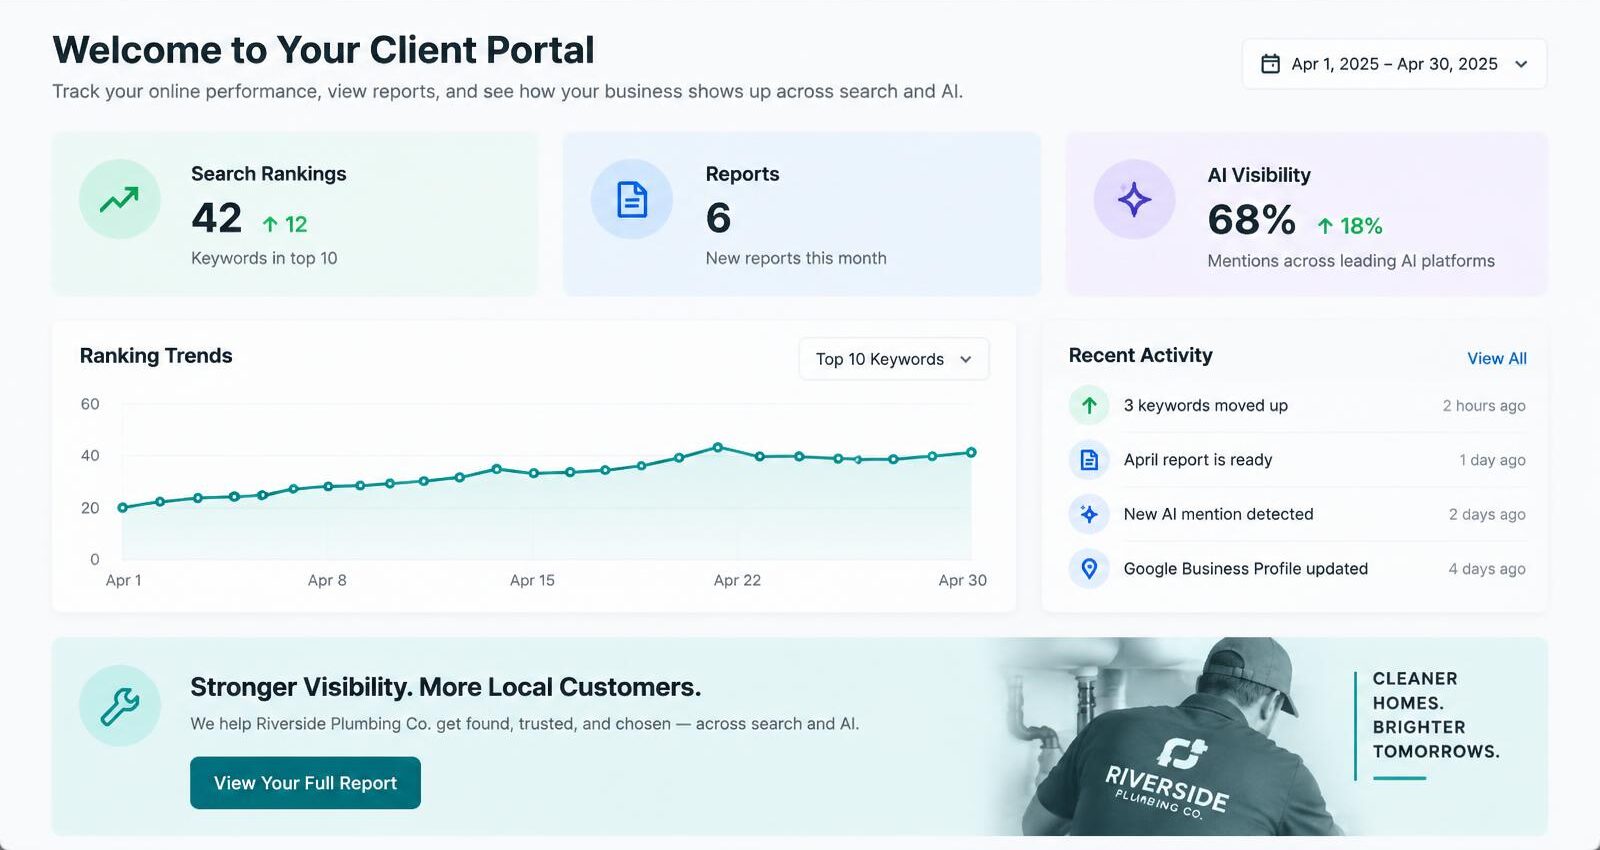This screenshot has width=1600, height=850.
Task: Expand the Top 10 Keywords dropdown
Action: pos(893,359)
